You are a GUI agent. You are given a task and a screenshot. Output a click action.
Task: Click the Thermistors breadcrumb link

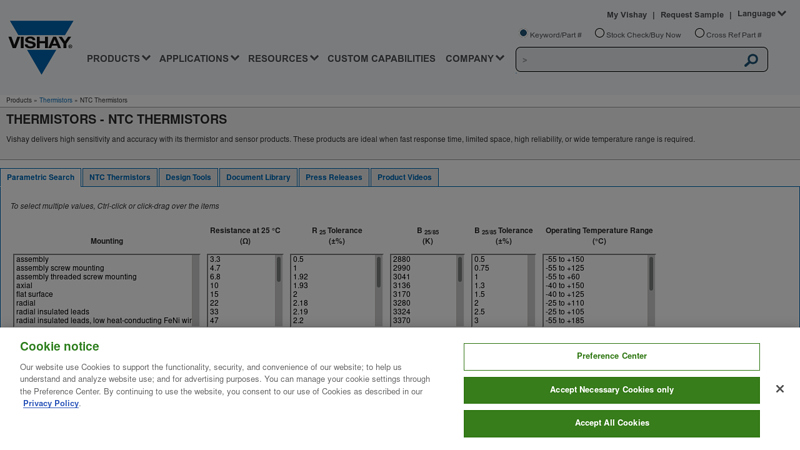[56, 100]
